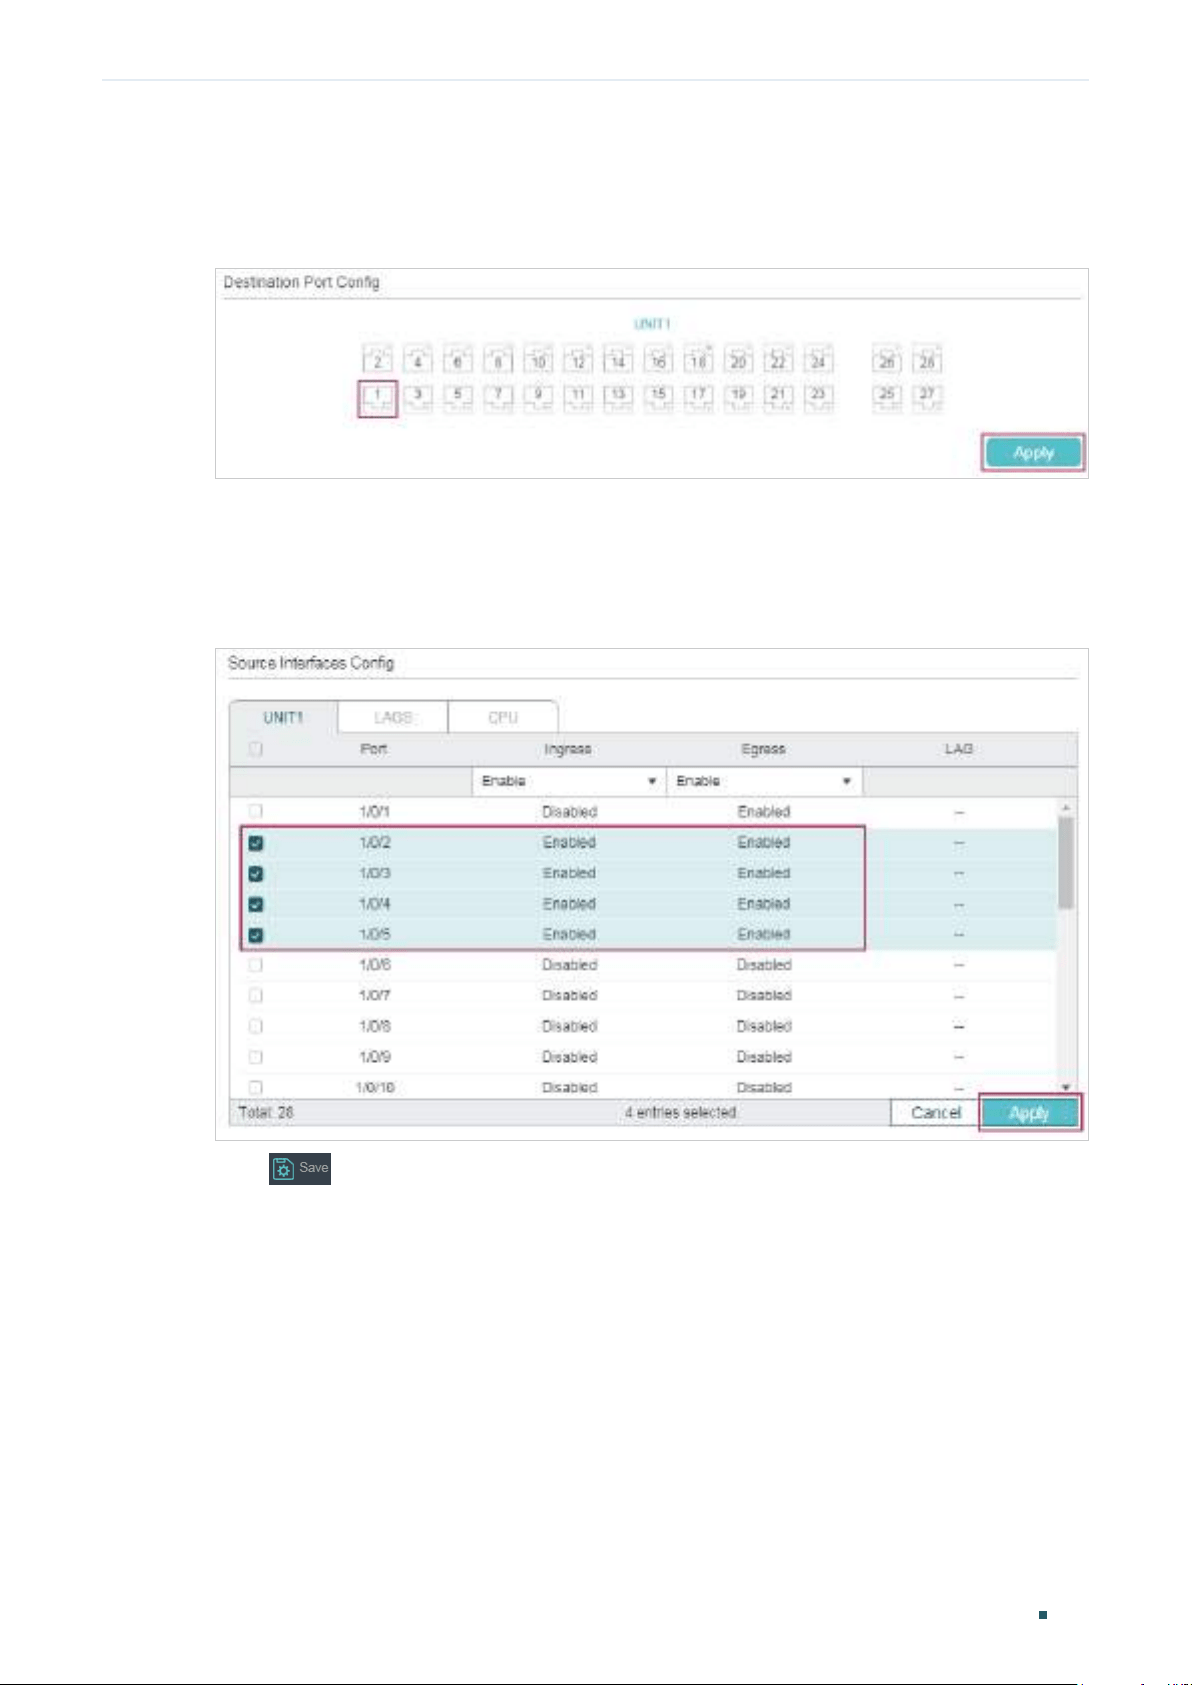
Task: Apply the Source Interfaces Config
Action: click(1029, 1113)
